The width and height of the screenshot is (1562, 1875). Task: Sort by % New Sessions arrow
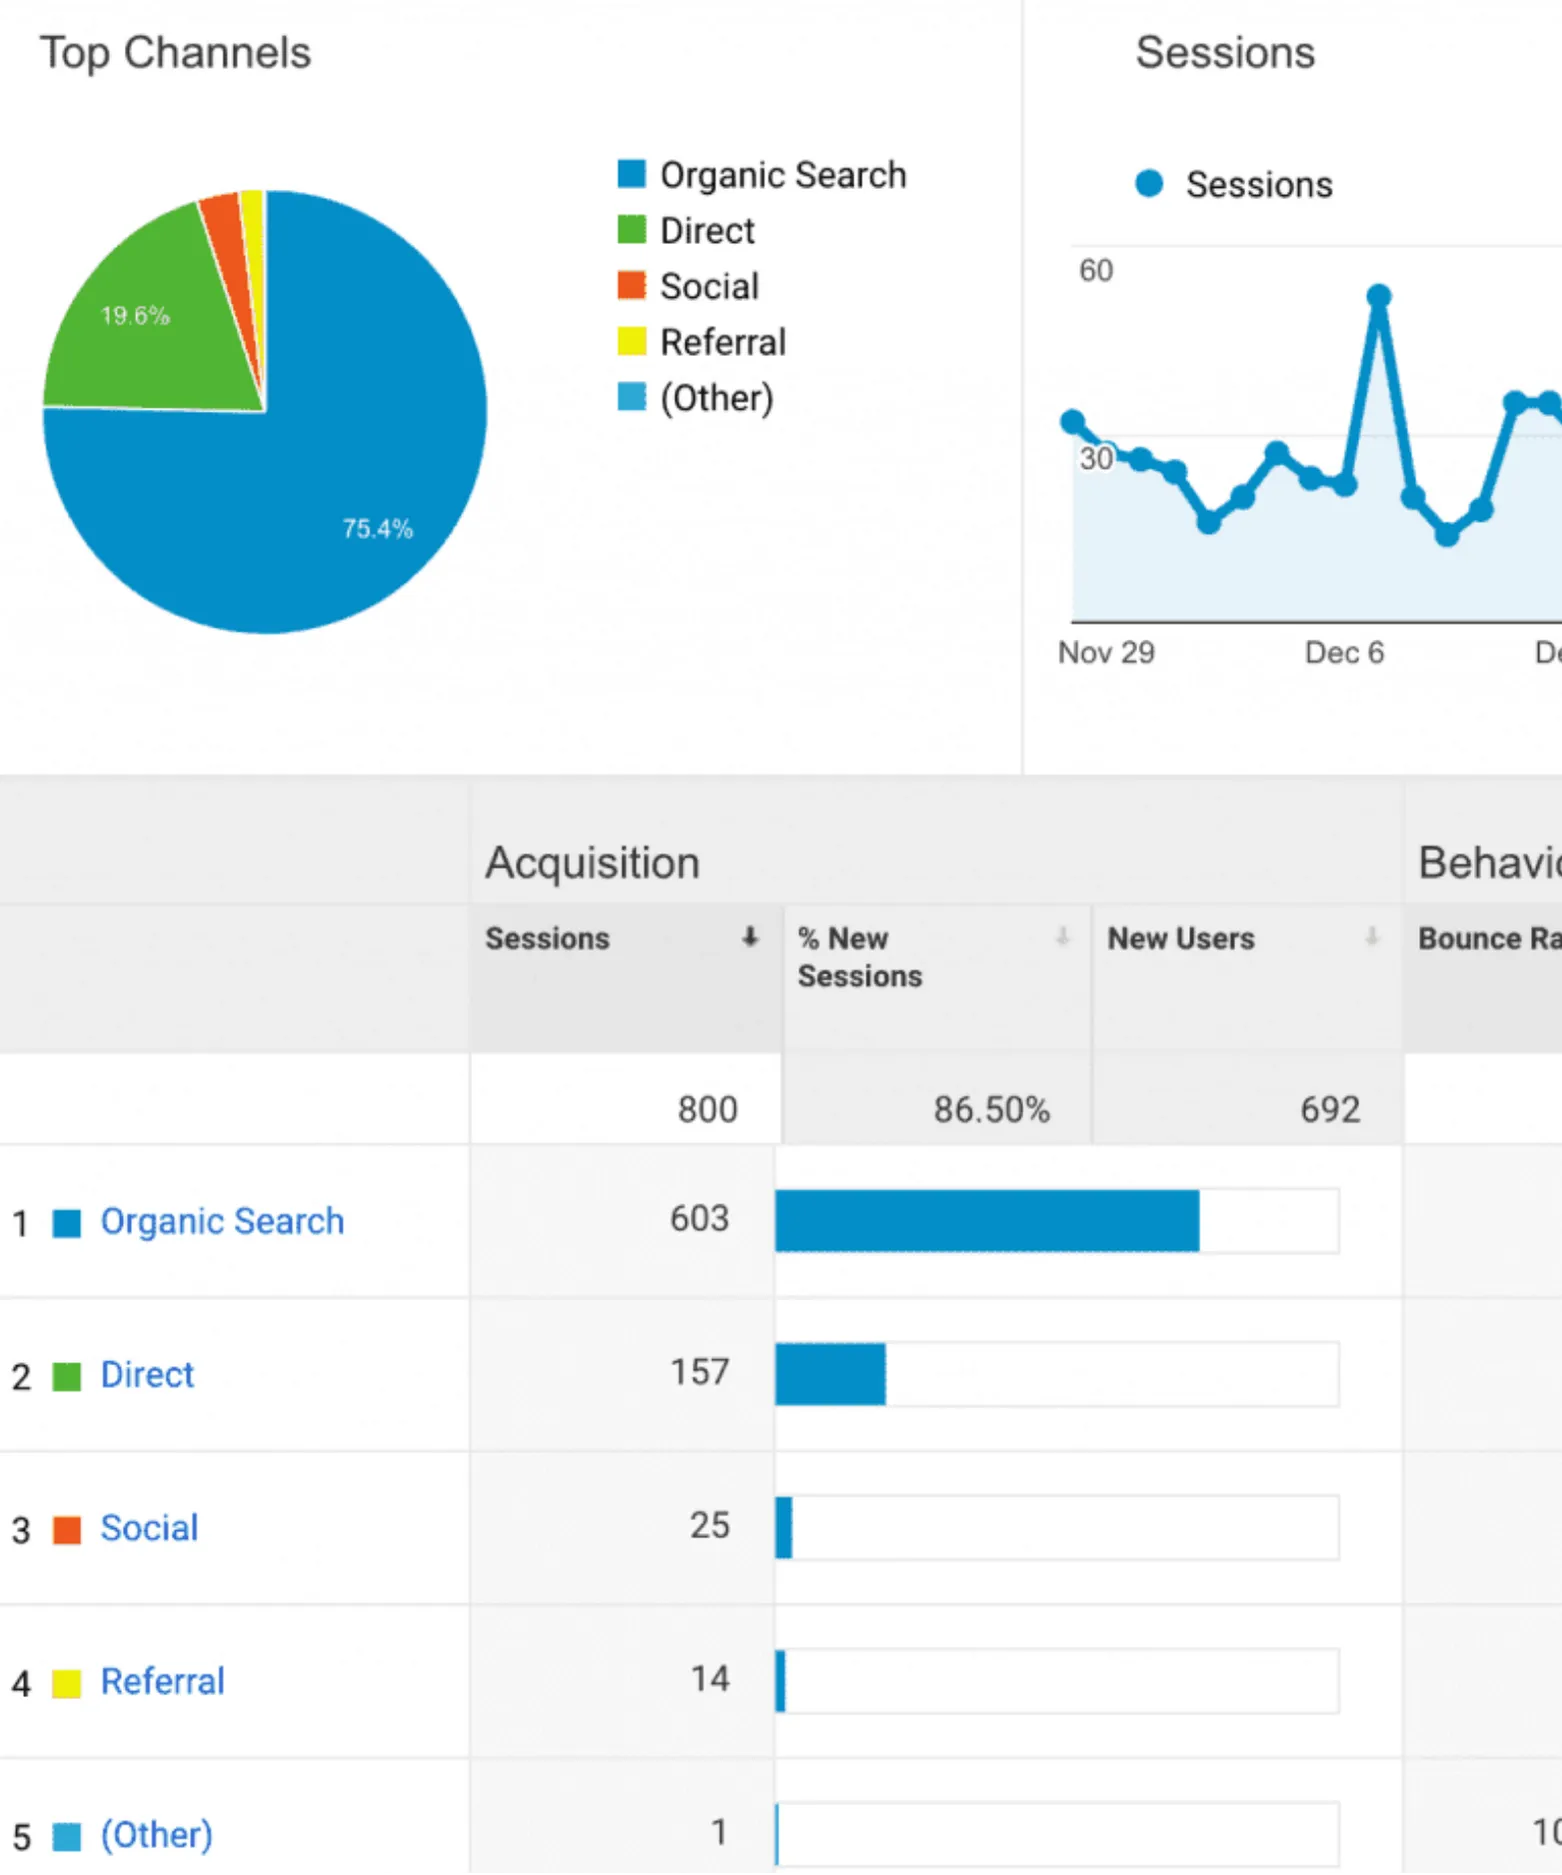click(x=1062, y=937)
